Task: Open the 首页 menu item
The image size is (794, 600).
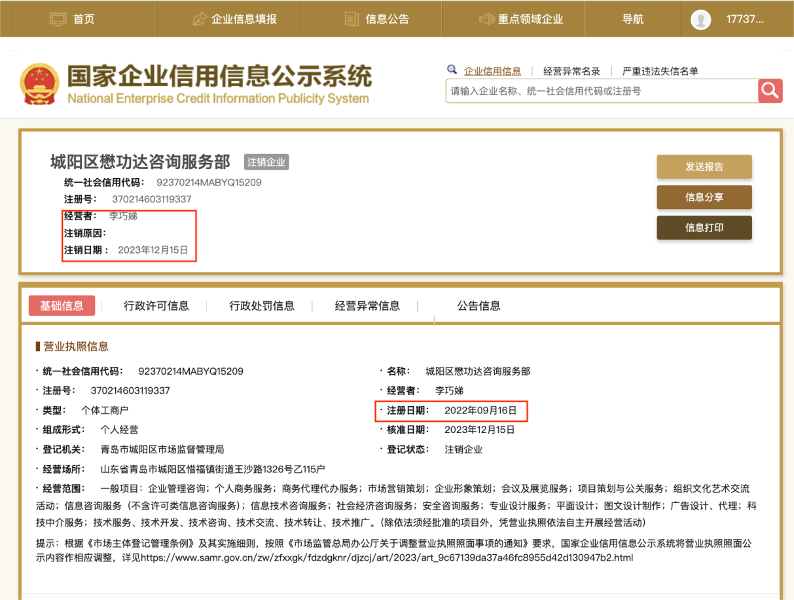Action: [x=84, y=19]
